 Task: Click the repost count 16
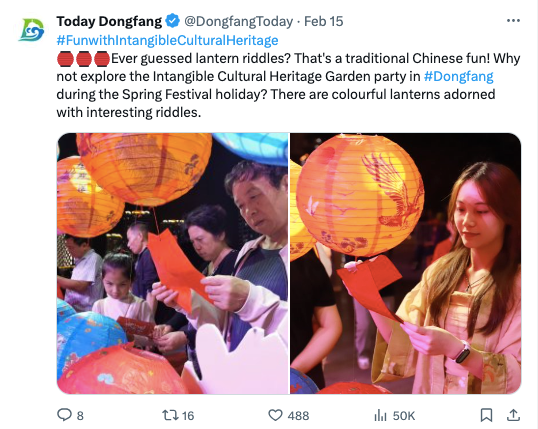[188, 416]
